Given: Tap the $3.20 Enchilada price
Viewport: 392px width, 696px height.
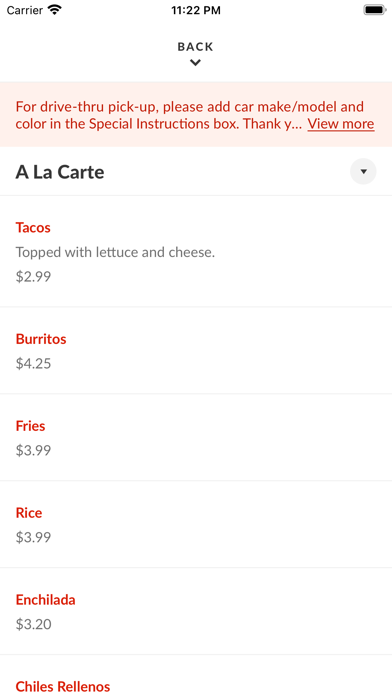Looking at the screenshot, I should [x=33, y=625].
